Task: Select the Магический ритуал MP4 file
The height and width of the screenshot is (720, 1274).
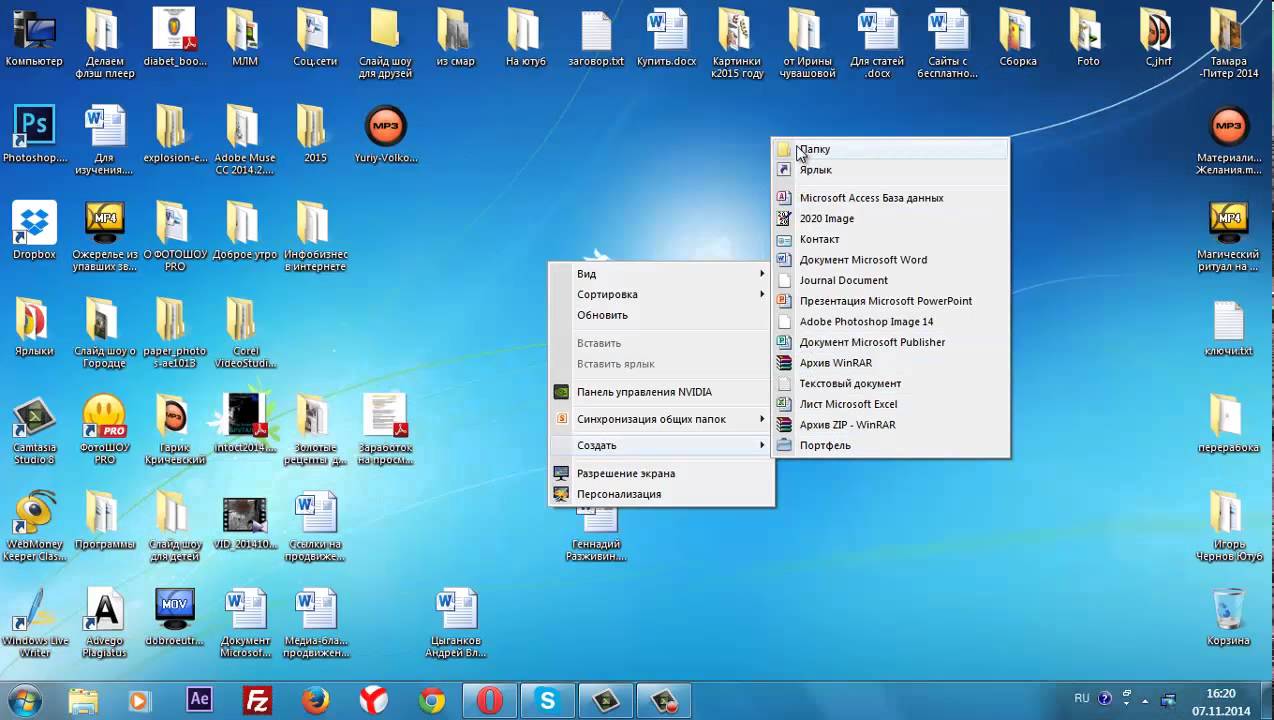Action: (x=1228, y=237)
